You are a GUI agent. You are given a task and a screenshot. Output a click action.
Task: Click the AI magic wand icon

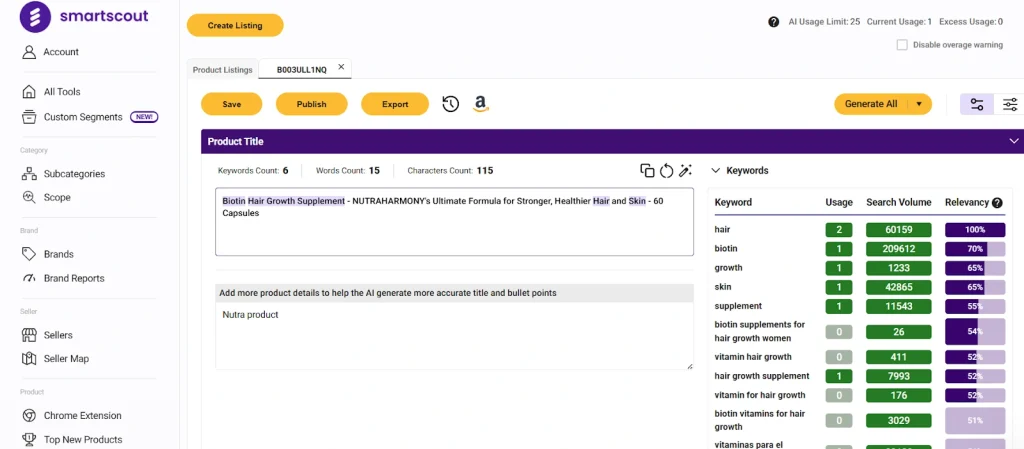(x=685, y=170)
